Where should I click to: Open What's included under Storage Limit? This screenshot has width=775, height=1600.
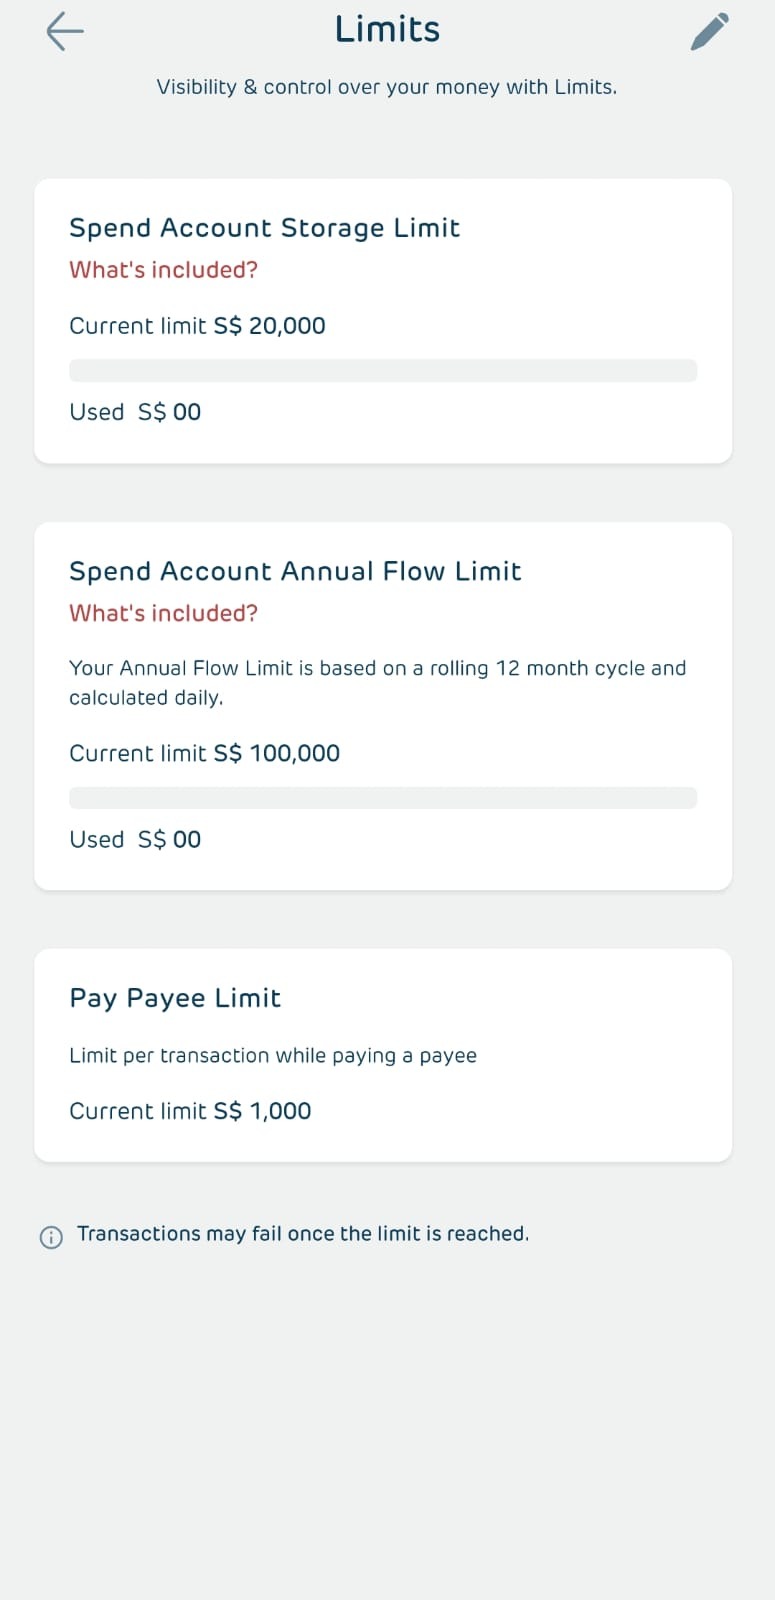[163, 270]
